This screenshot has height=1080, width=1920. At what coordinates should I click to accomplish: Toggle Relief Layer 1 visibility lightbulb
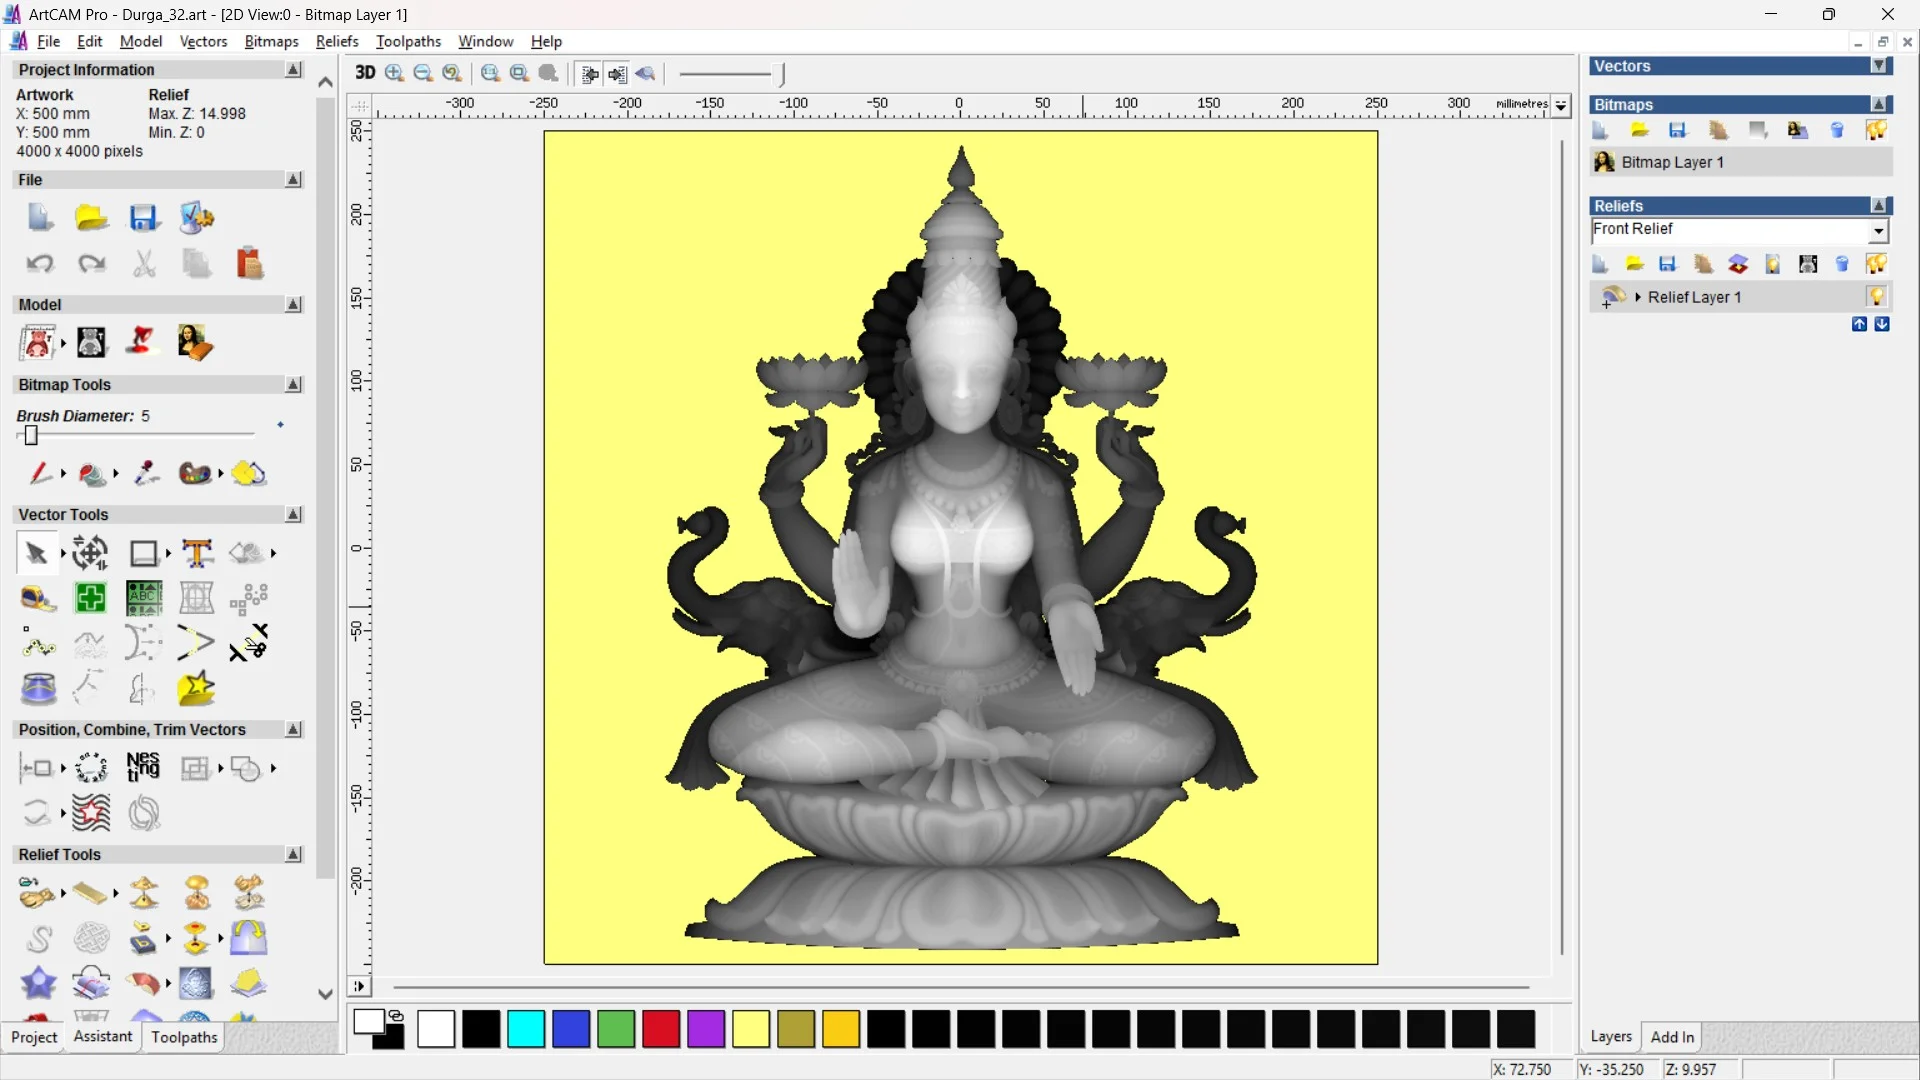[x=1876, y=297]
